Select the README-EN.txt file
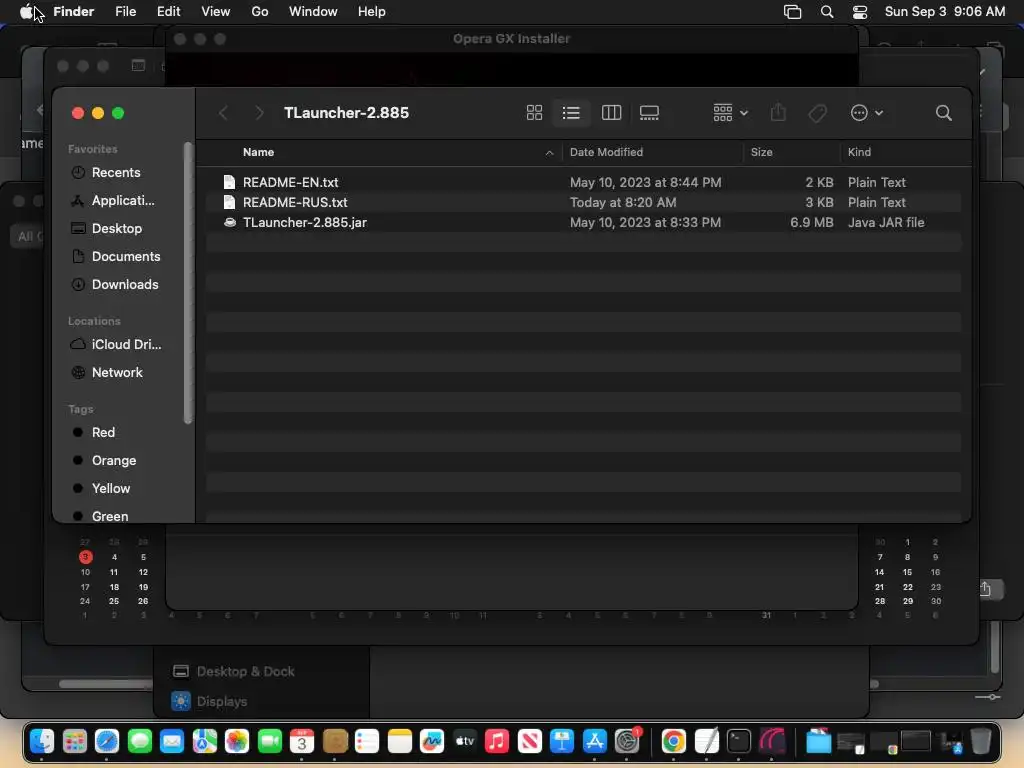This screenshot has height=768, width=1024. tap(583, 182)
